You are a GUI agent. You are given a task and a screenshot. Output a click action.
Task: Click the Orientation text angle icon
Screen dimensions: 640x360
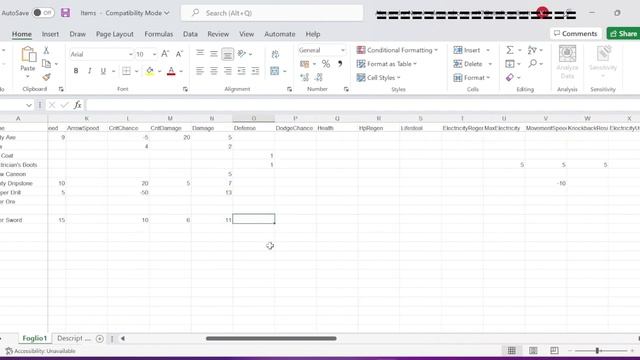coord(242,53)
